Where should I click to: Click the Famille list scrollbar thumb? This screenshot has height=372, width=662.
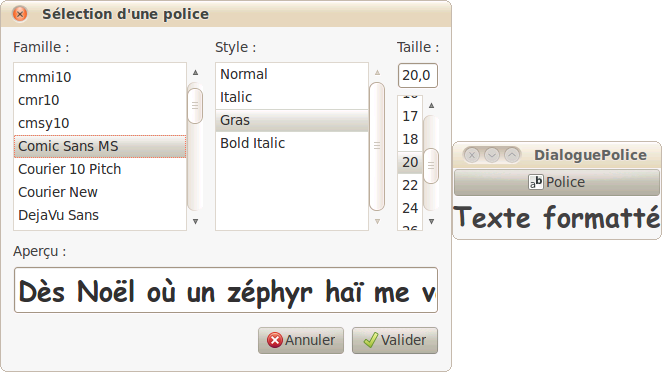click(195, 106)
